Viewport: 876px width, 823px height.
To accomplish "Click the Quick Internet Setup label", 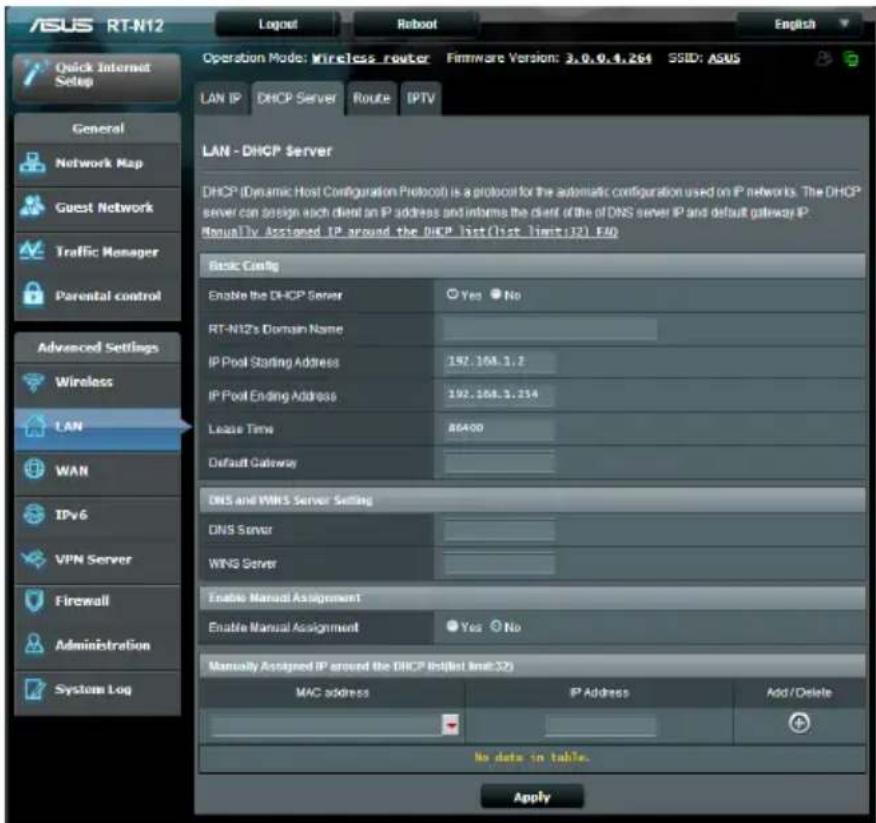I will tap(102, 74).
